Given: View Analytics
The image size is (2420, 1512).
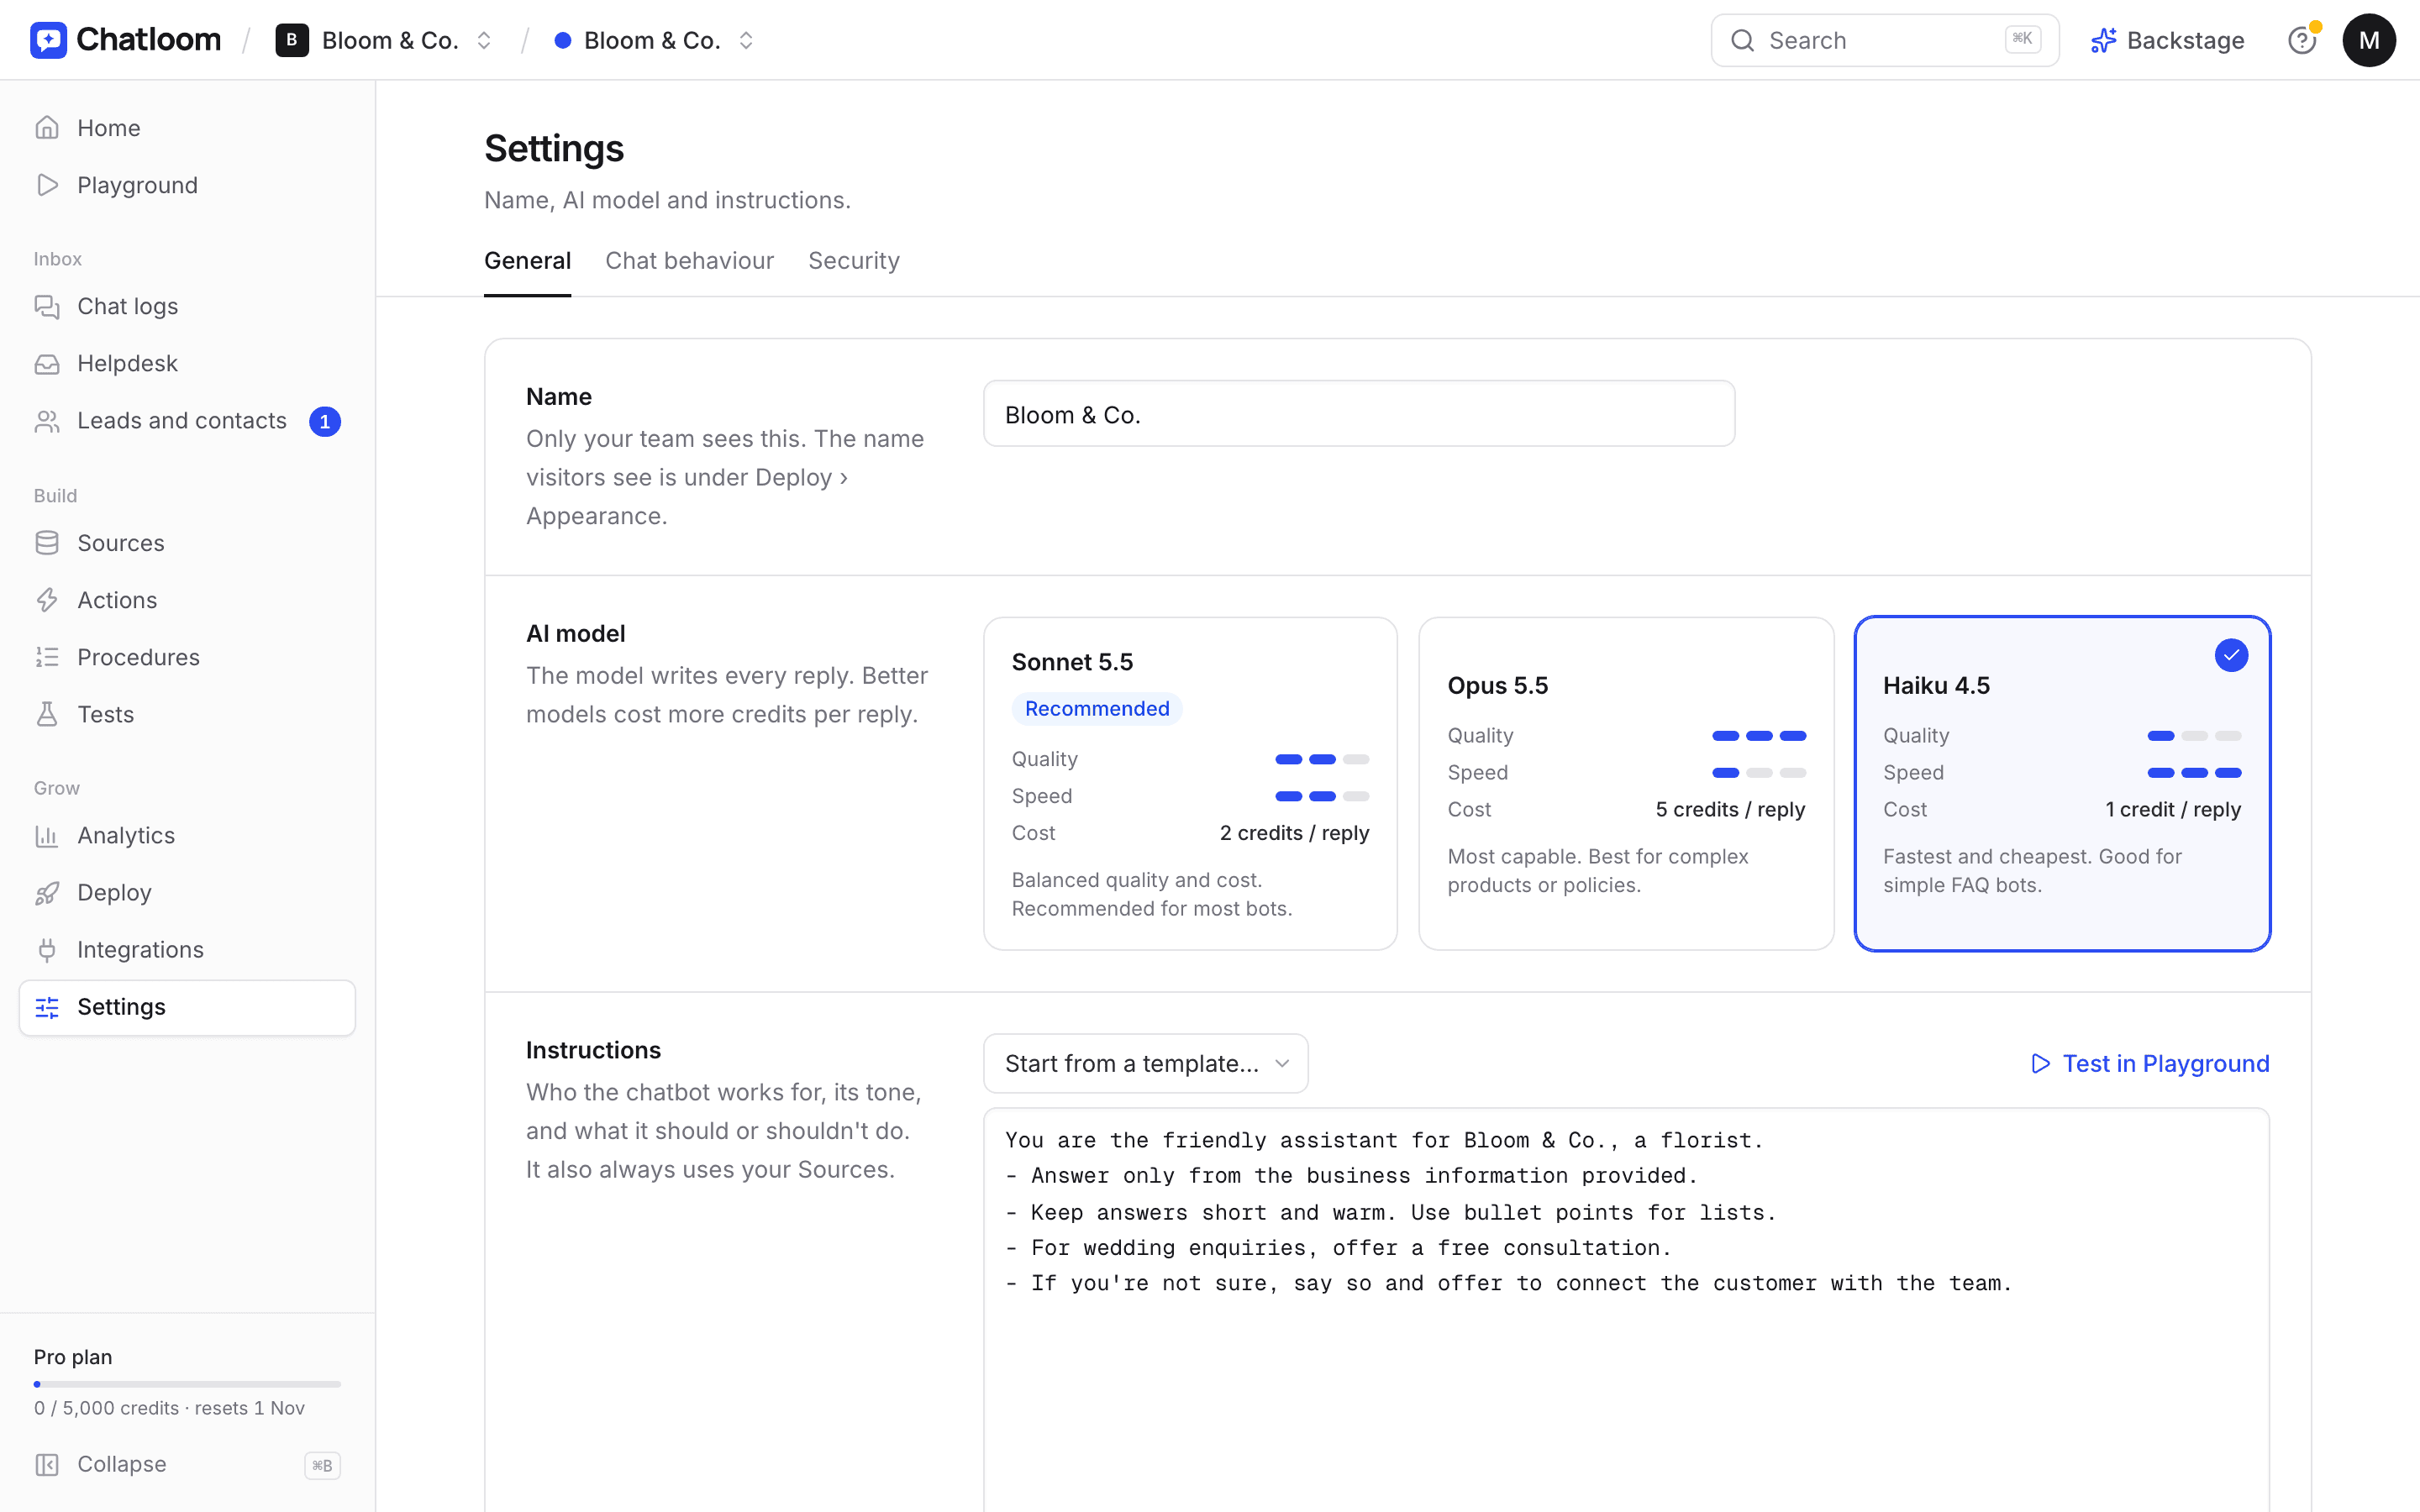Looking at the screenshot, I should pyautogui.click(x=187, y=835).
